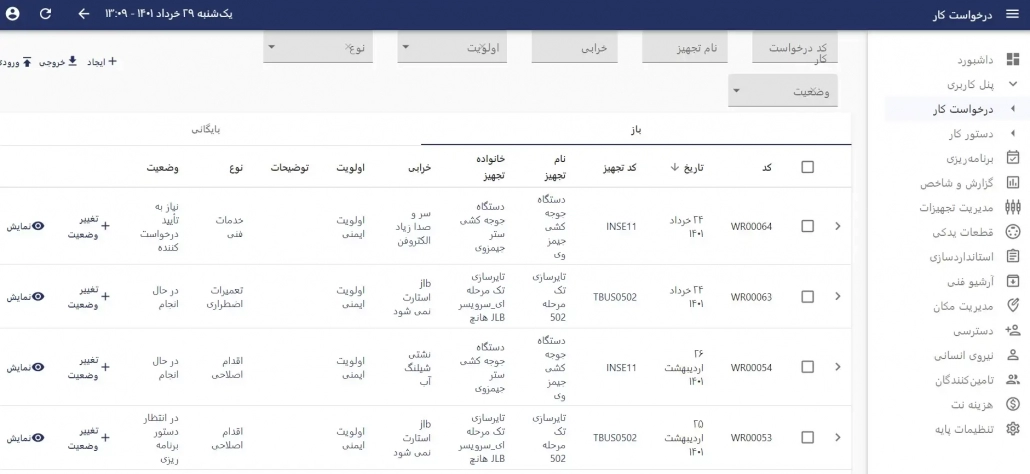Click the ایجاد create button label

click(x=97, y=62)
